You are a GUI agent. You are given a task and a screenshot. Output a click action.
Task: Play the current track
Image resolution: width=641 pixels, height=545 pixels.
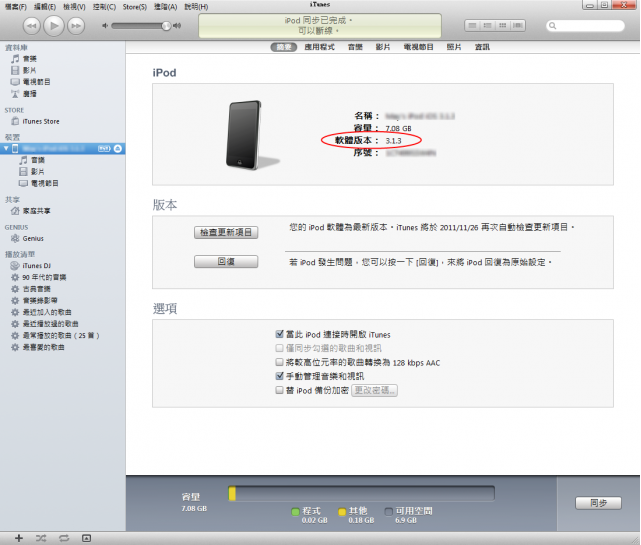tap(54, 26)
